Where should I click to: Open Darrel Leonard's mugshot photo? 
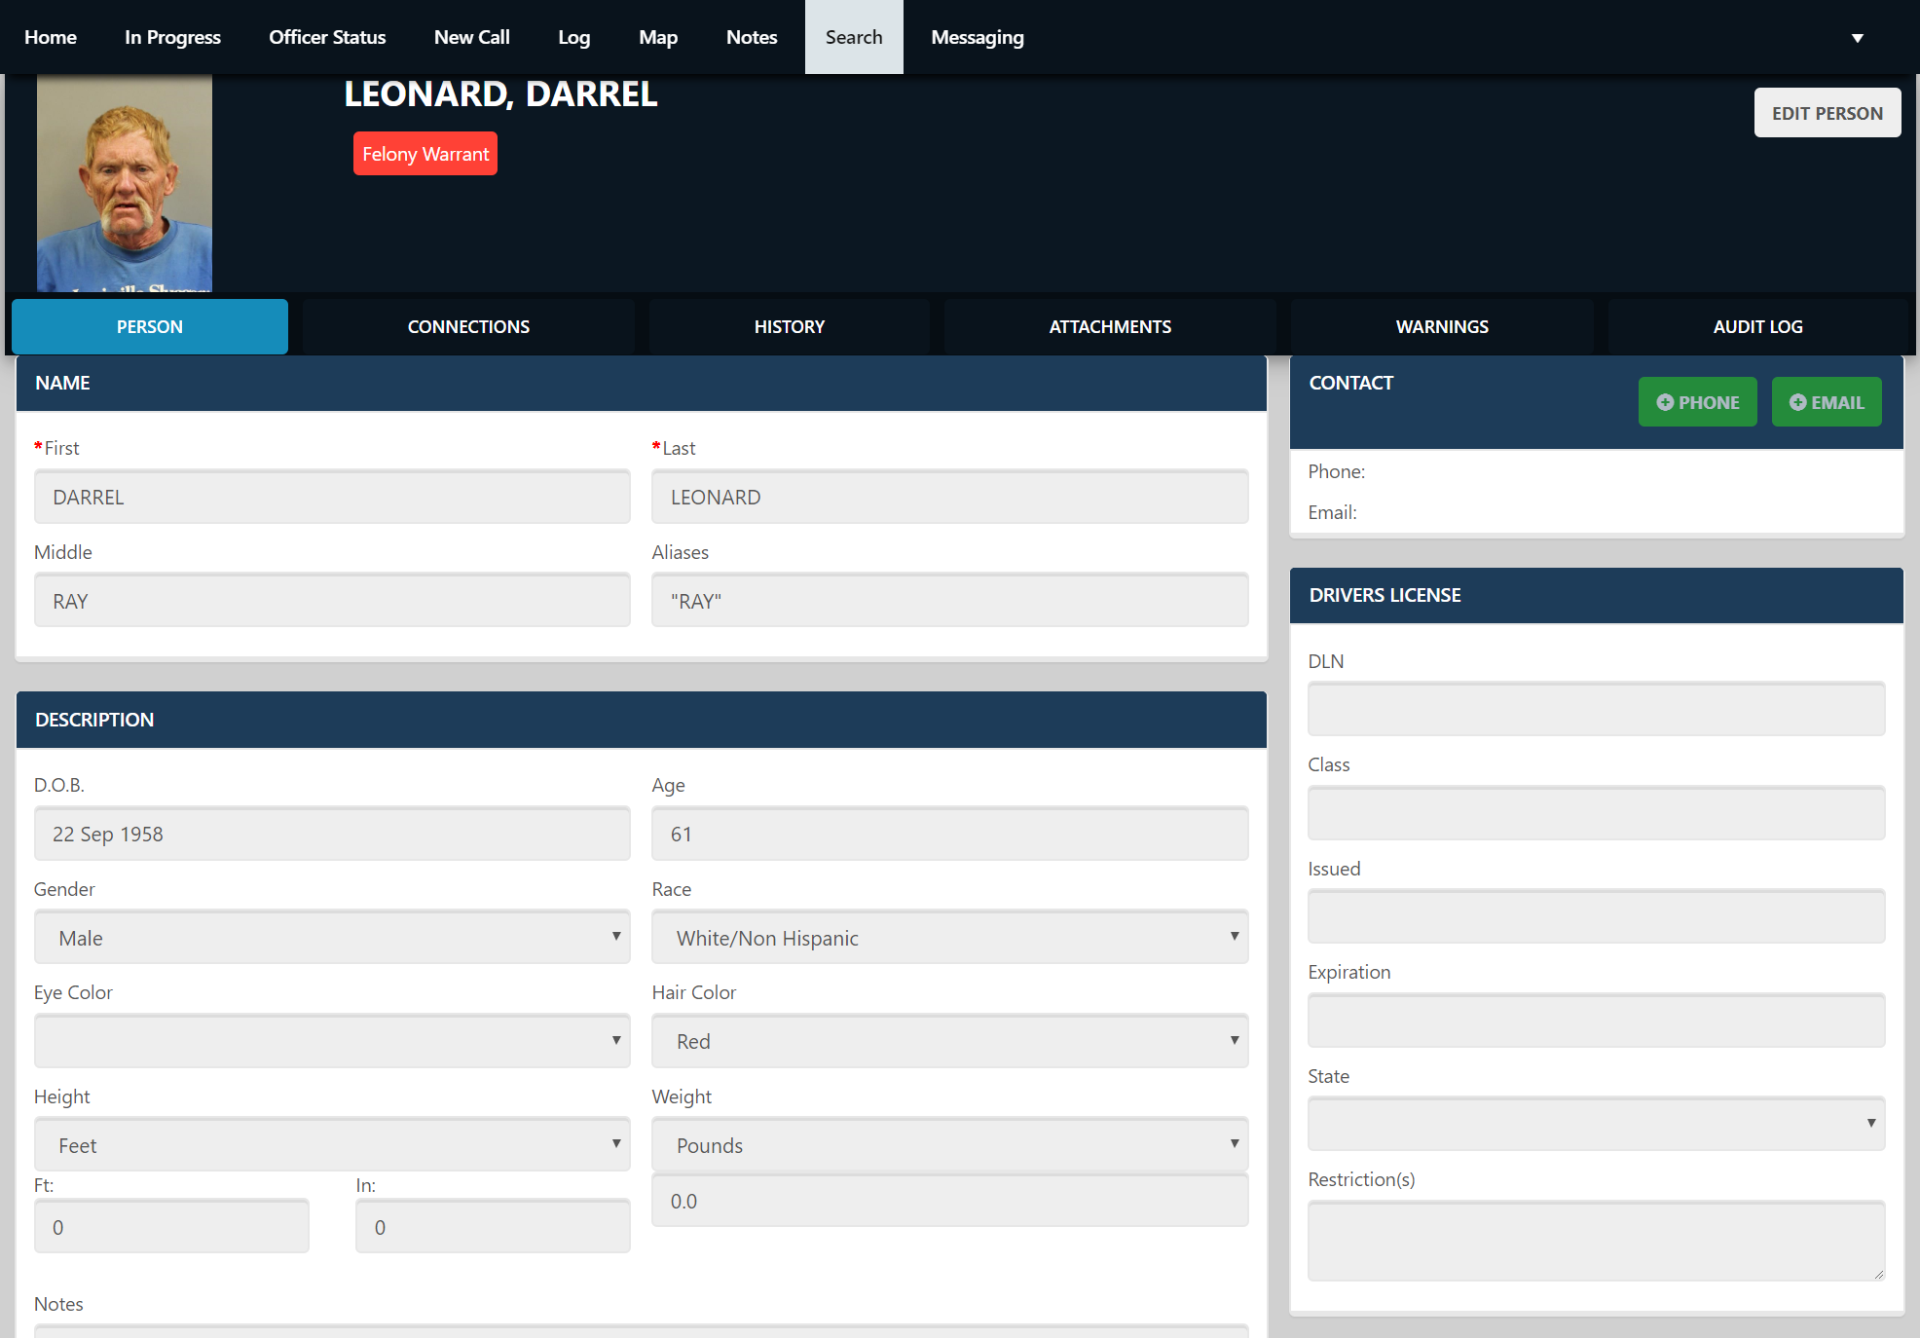pyautogui.click(x=124, y=184)
